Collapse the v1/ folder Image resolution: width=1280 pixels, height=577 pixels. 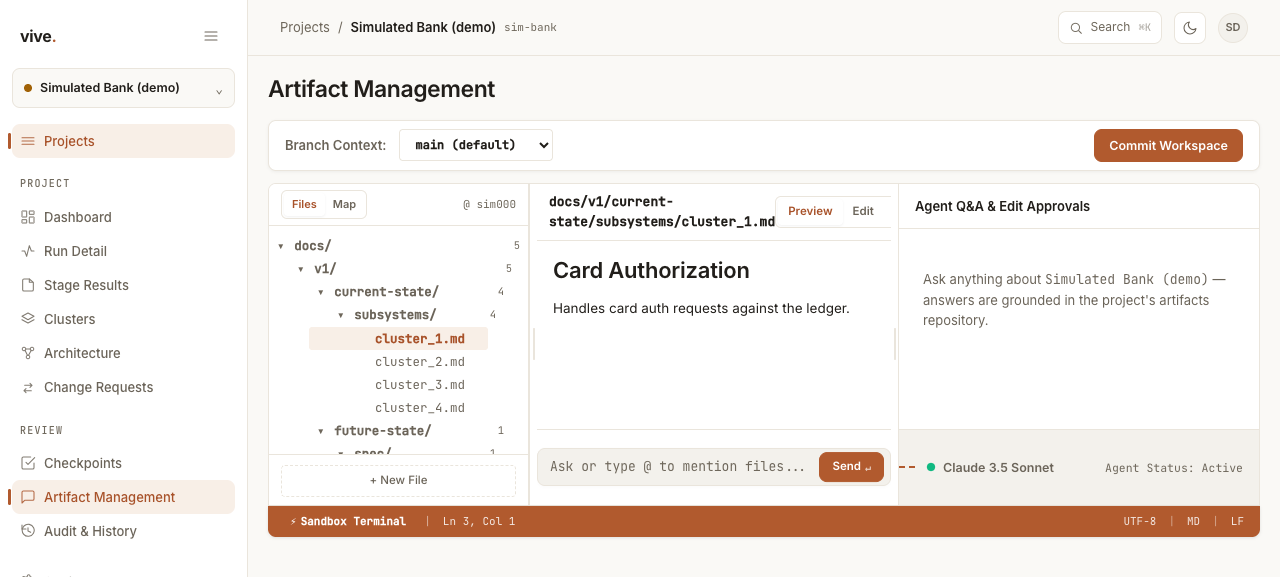click(301, 269)
